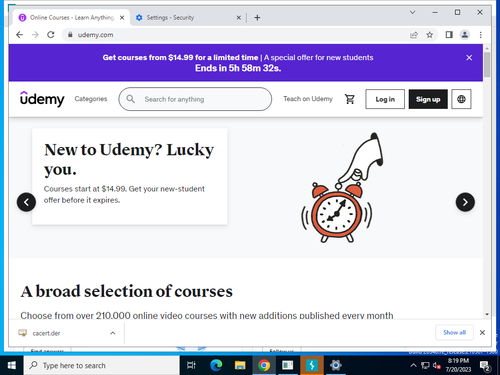This screenshot has width=500, height=375.
Task: Go back with the browser back arrow
Action: point(19,35)
